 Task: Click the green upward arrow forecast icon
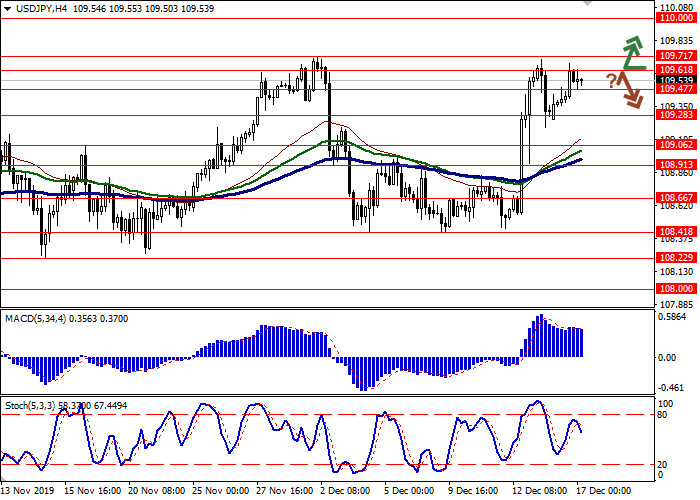(x=632, y=52)
